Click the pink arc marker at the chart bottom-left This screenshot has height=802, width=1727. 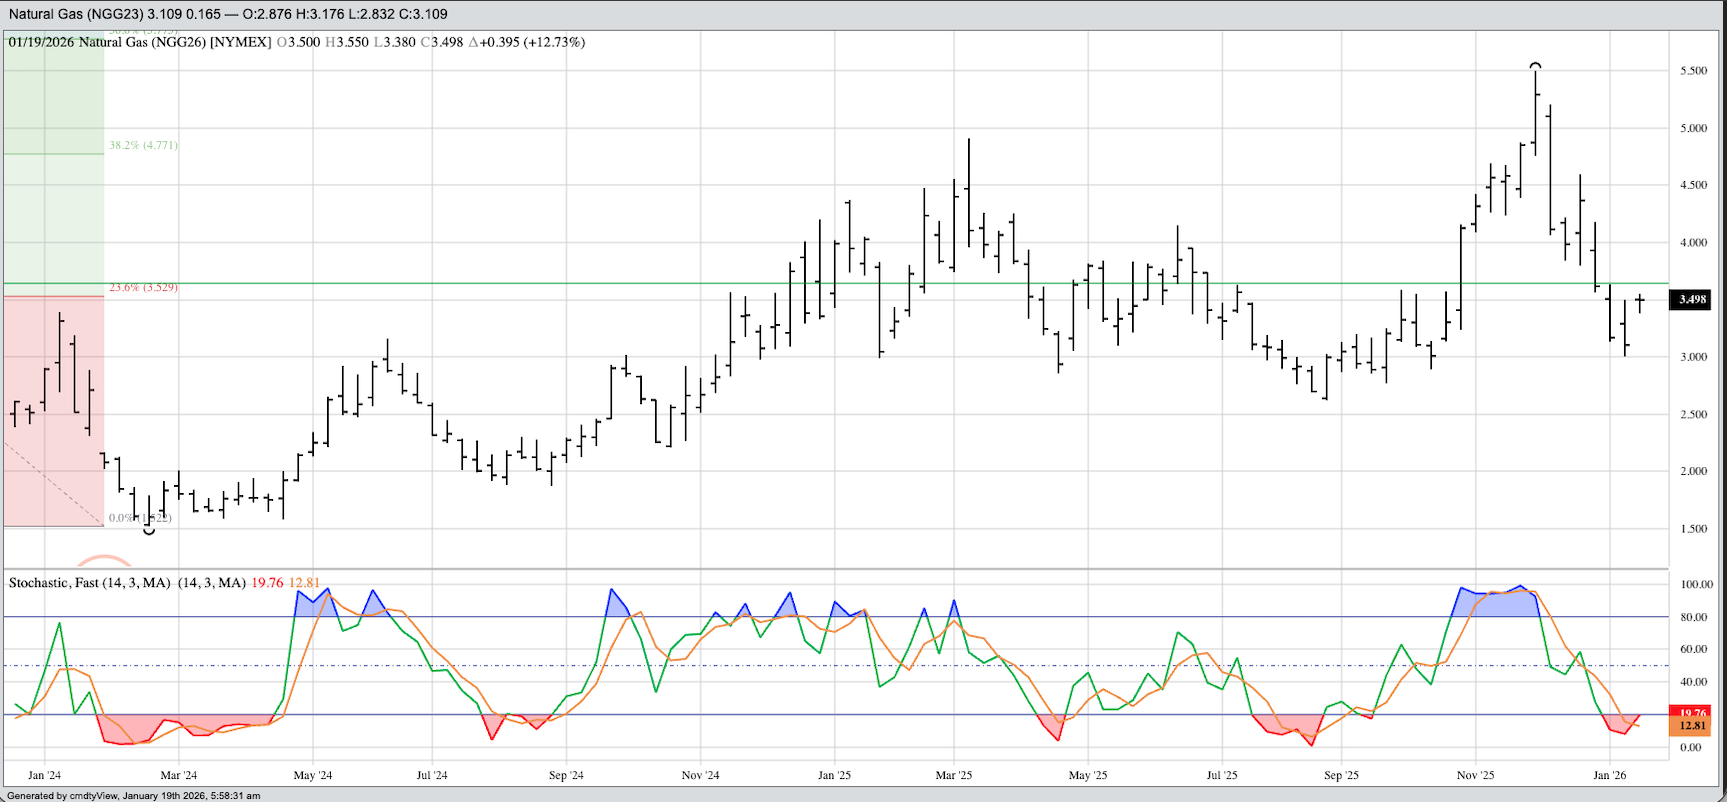[104, 560]
